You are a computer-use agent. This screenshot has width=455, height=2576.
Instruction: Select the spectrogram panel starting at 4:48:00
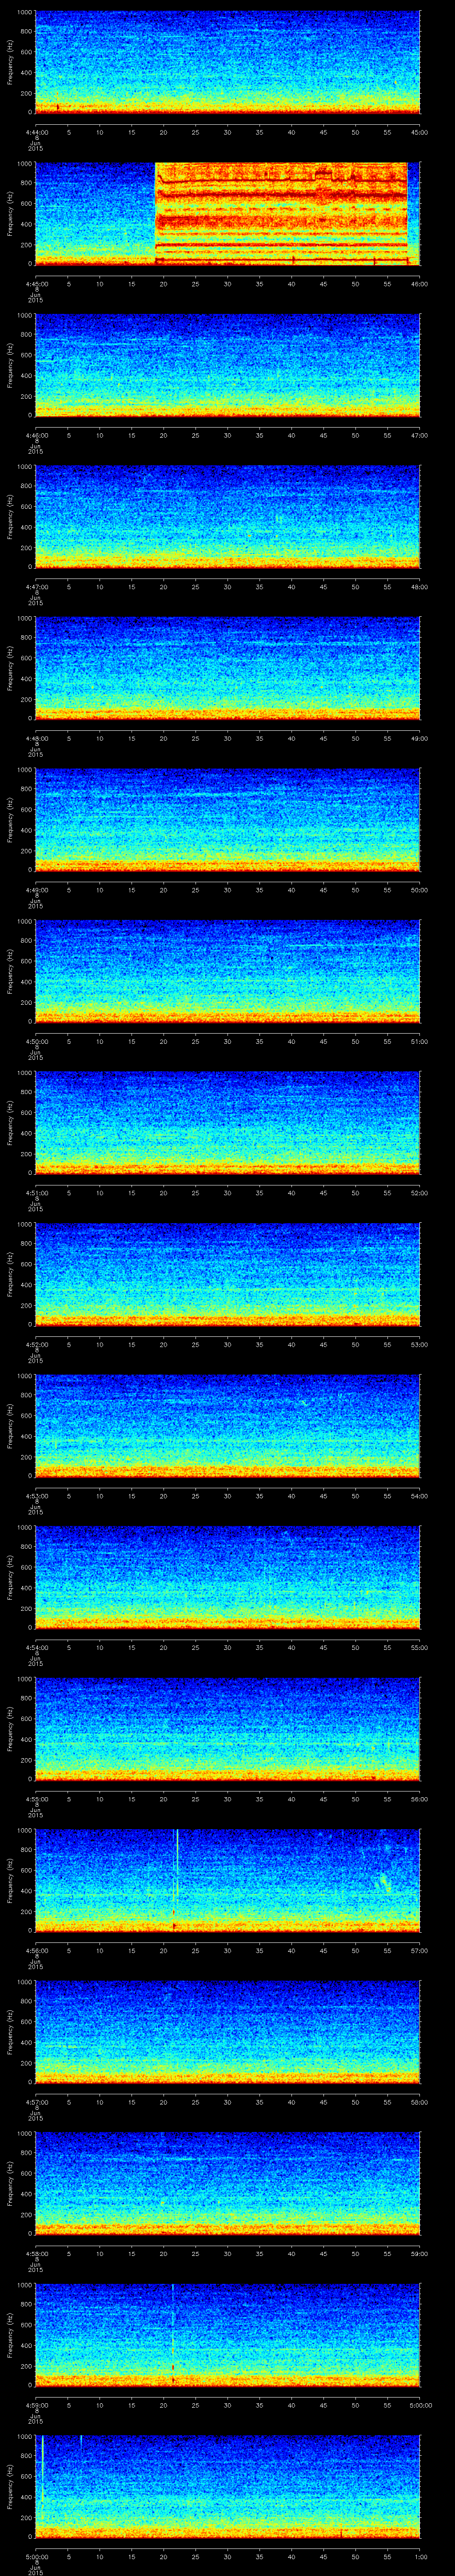click(x=227, y=668)
